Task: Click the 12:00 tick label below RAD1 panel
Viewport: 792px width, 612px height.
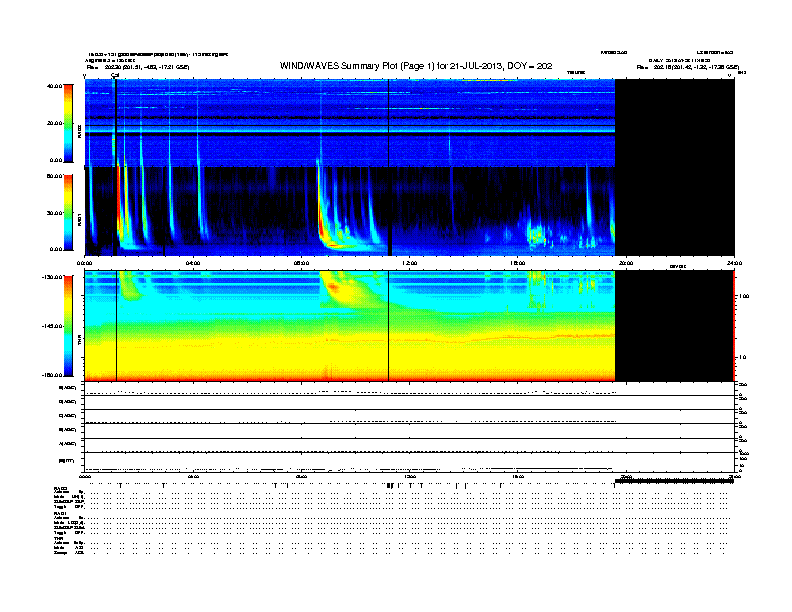Action: [410, 263]
